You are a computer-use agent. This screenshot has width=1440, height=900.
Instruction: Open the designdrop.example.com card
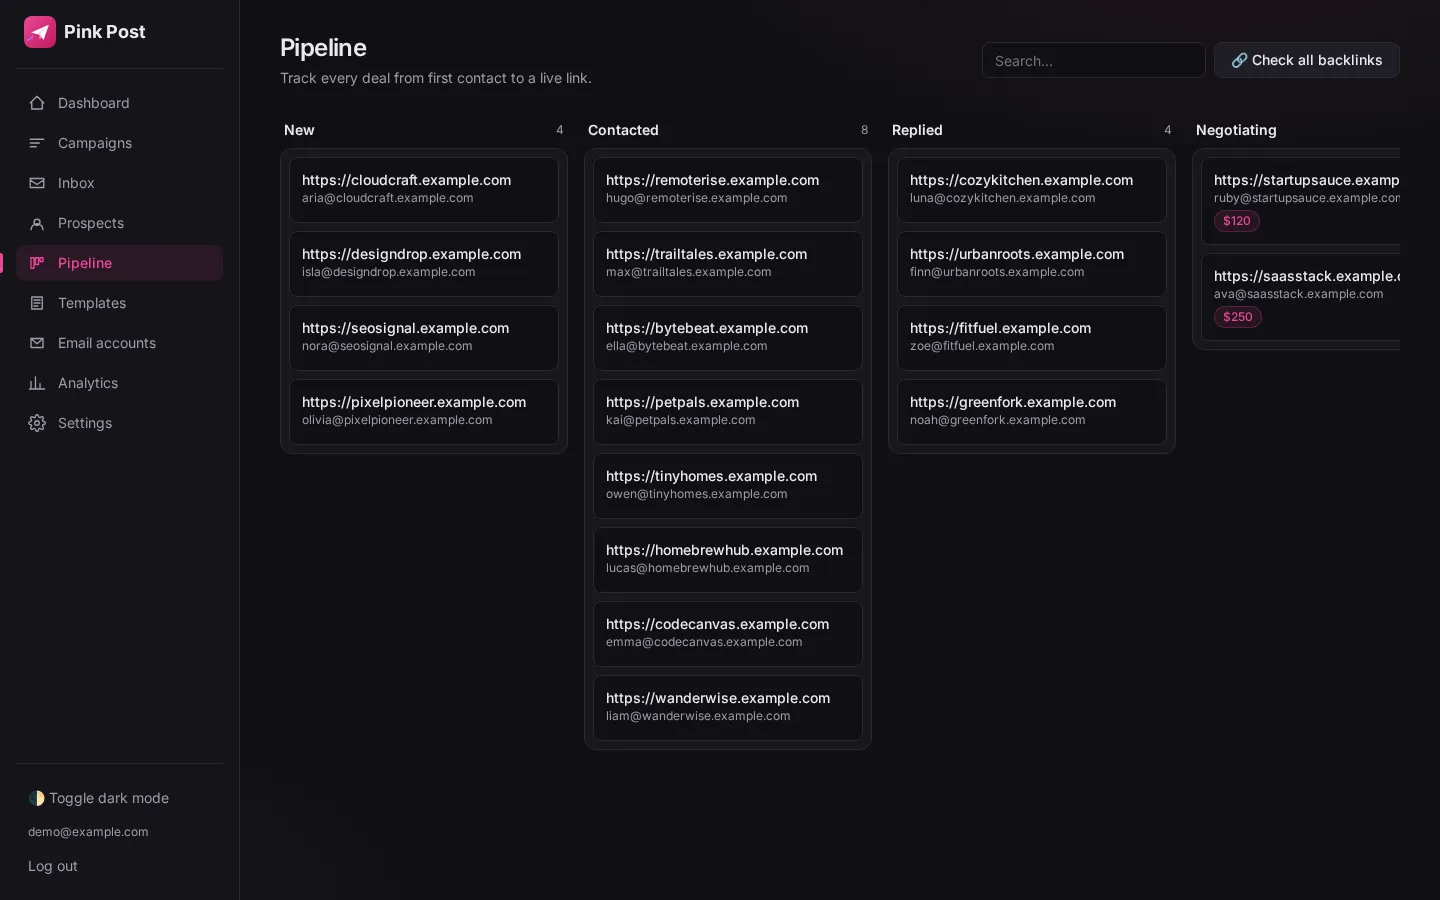coord(424,264)
